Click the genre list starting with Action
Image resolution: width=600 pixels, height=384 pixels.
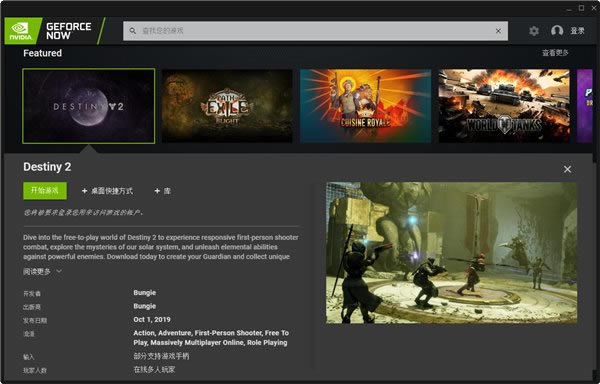pyautogui.click(x=211, y=338)
